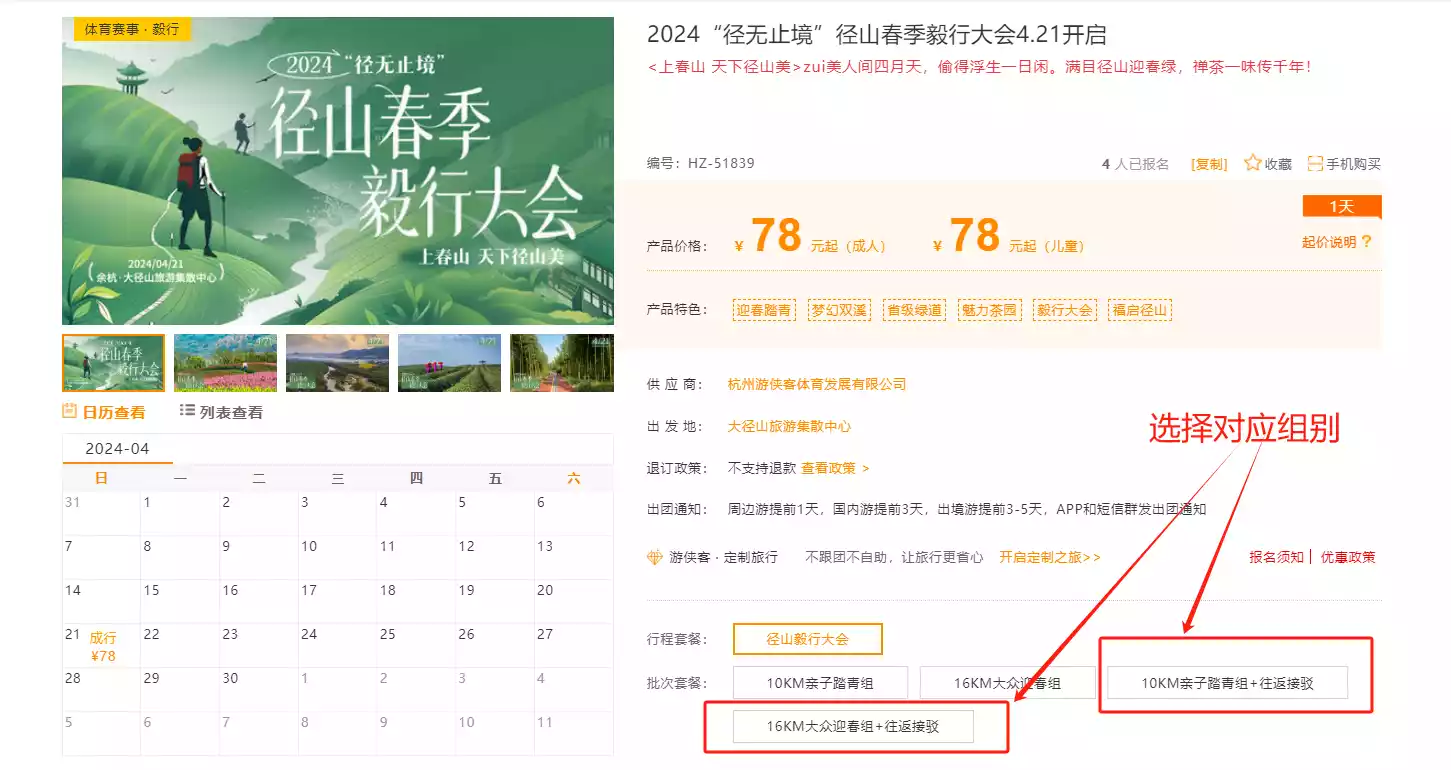Screen dimensions: 1451x770
Task: Click the mobile purchase (手机购买) icon
Action: point(1315,163)
